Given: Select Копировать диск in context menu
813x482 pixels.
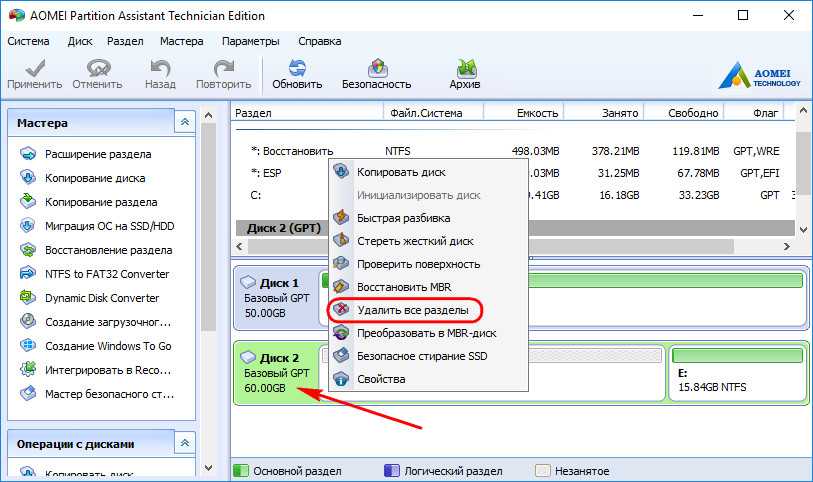Looking at the screenshot, I should (402, 172).
